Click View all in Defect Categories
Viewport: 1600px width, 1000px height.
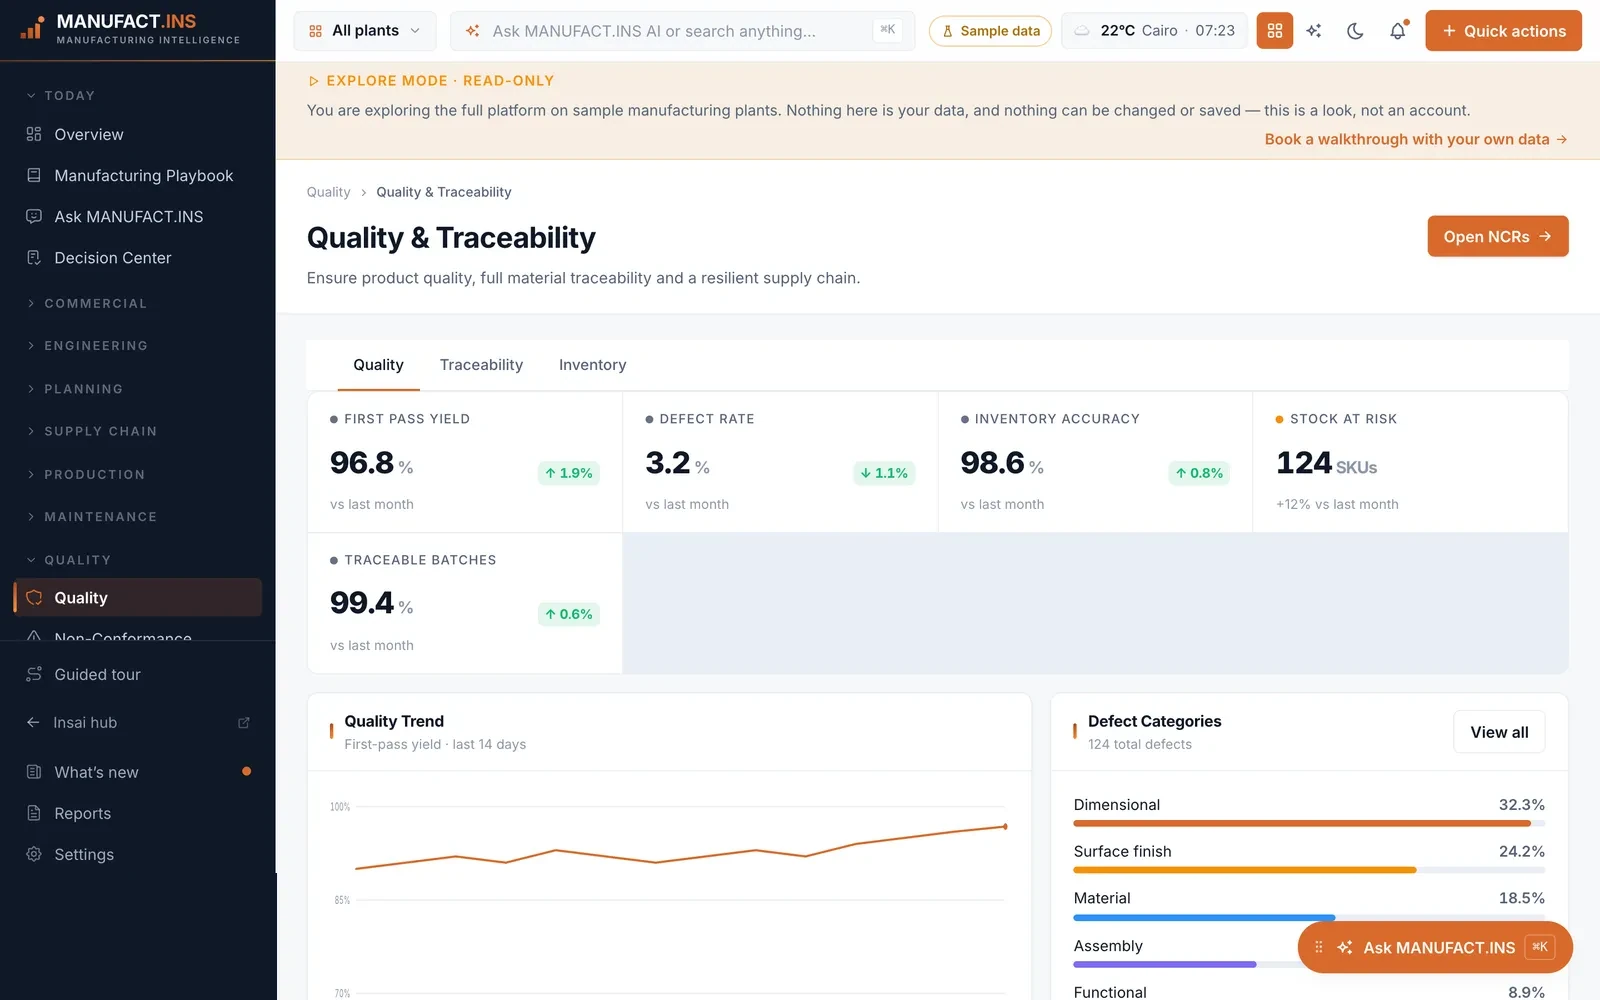1499,732
